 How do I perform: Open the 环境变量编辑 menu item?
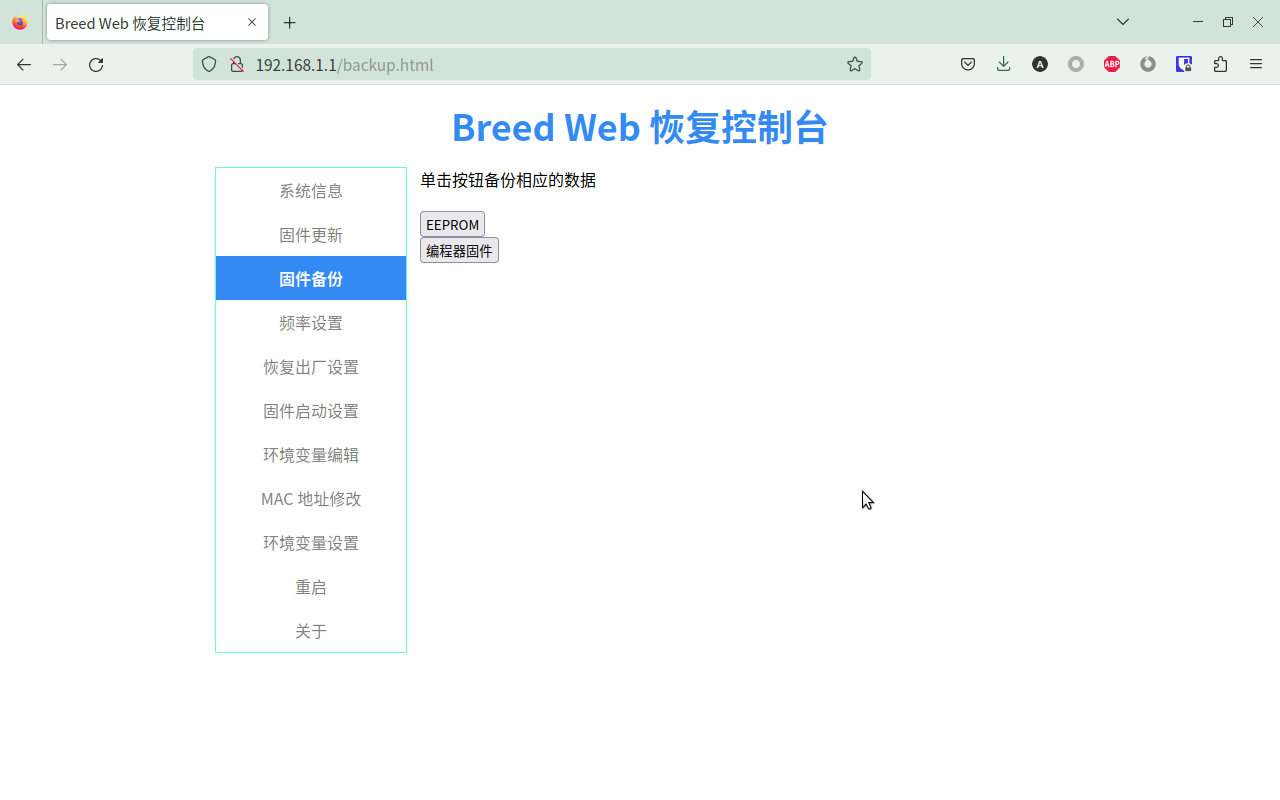tap(311, 454)
